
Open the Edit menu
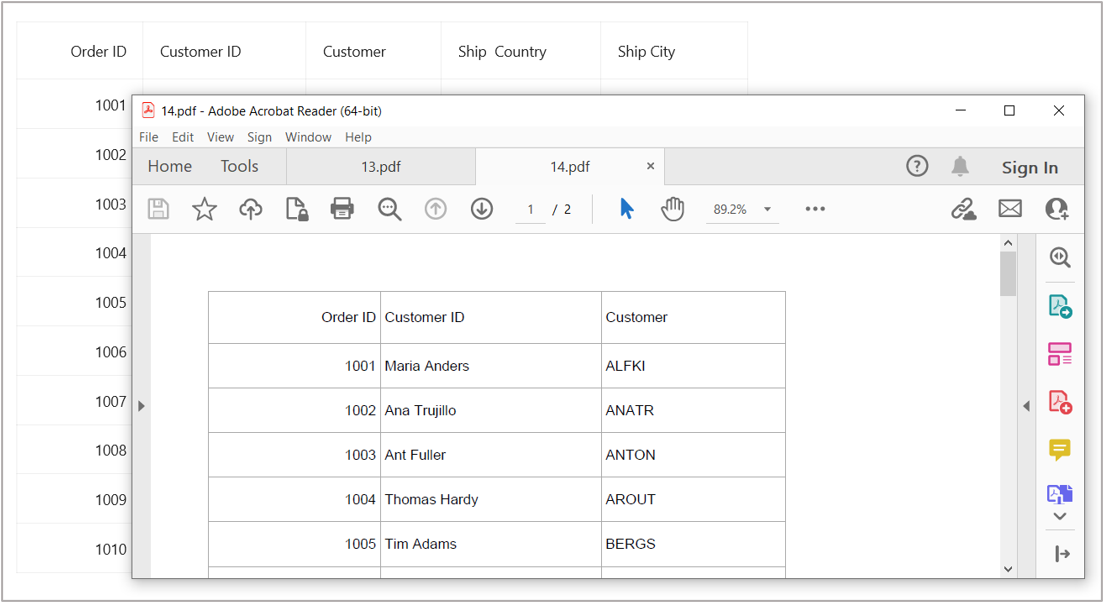pos(183,137)
